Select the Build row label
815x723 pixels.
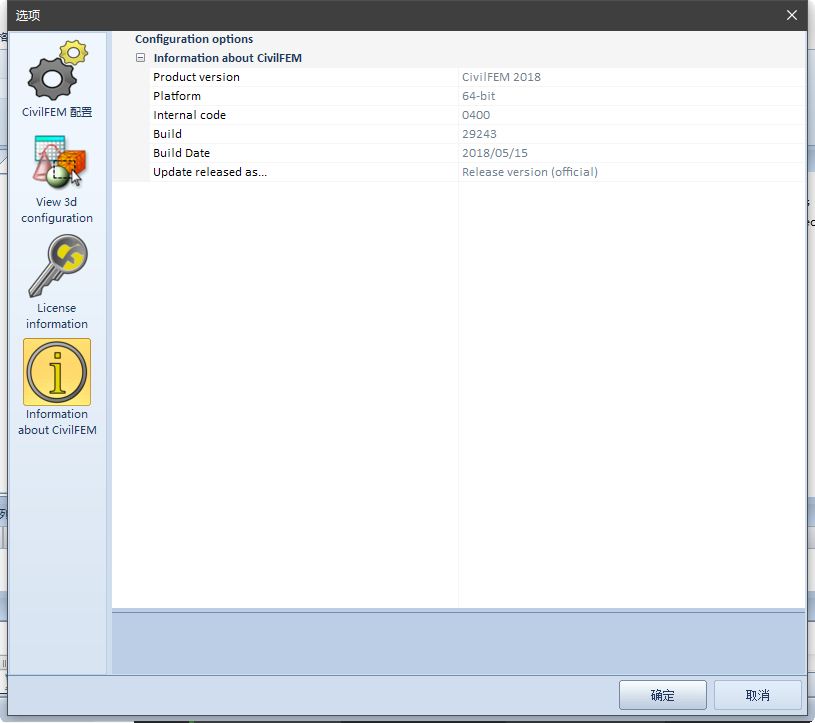click(x=167, y=134)
